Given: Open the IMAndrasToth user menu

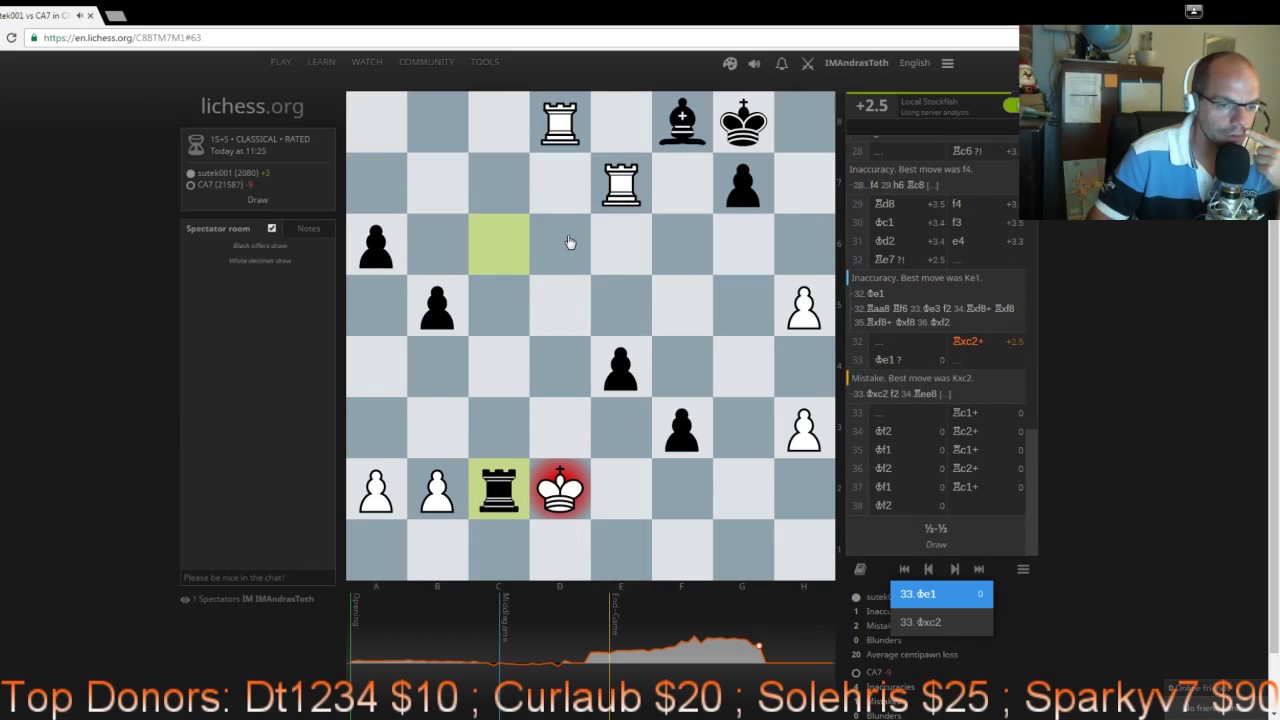Looking at the screenshot, I should pos(856,63).
